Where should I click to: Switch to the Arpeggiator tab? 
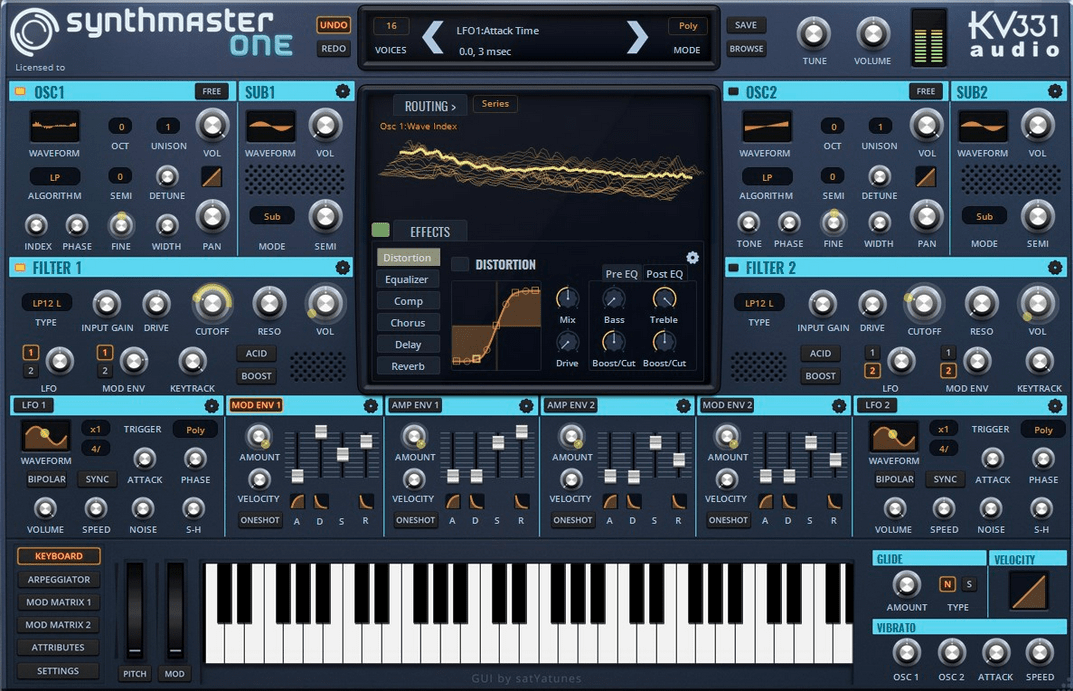pos(58,579)
